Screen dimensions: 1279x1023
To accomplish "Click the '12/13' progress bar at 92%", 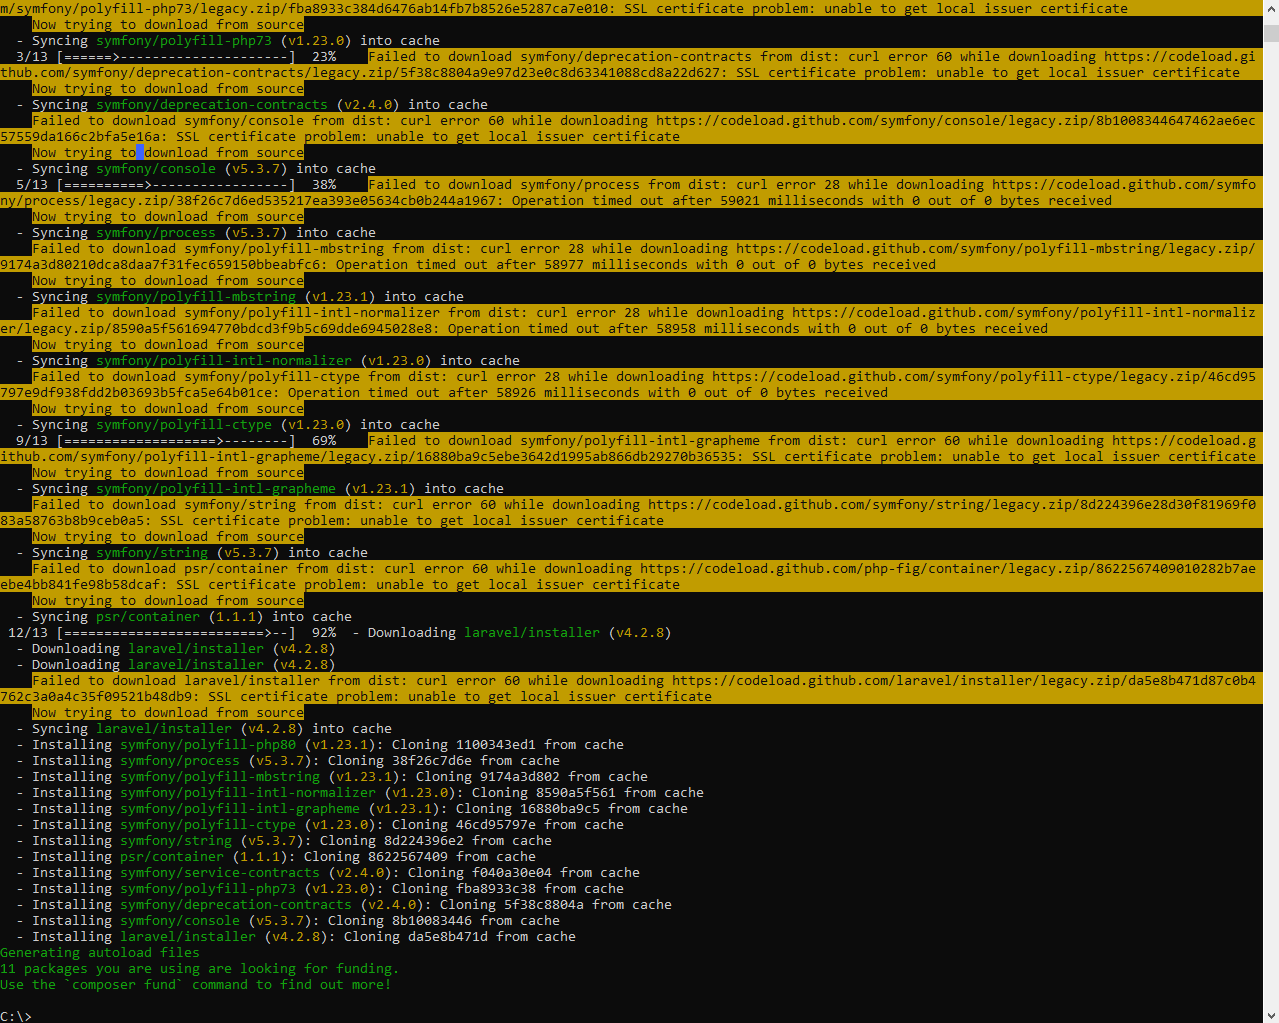I will click(x=172, y=633).
